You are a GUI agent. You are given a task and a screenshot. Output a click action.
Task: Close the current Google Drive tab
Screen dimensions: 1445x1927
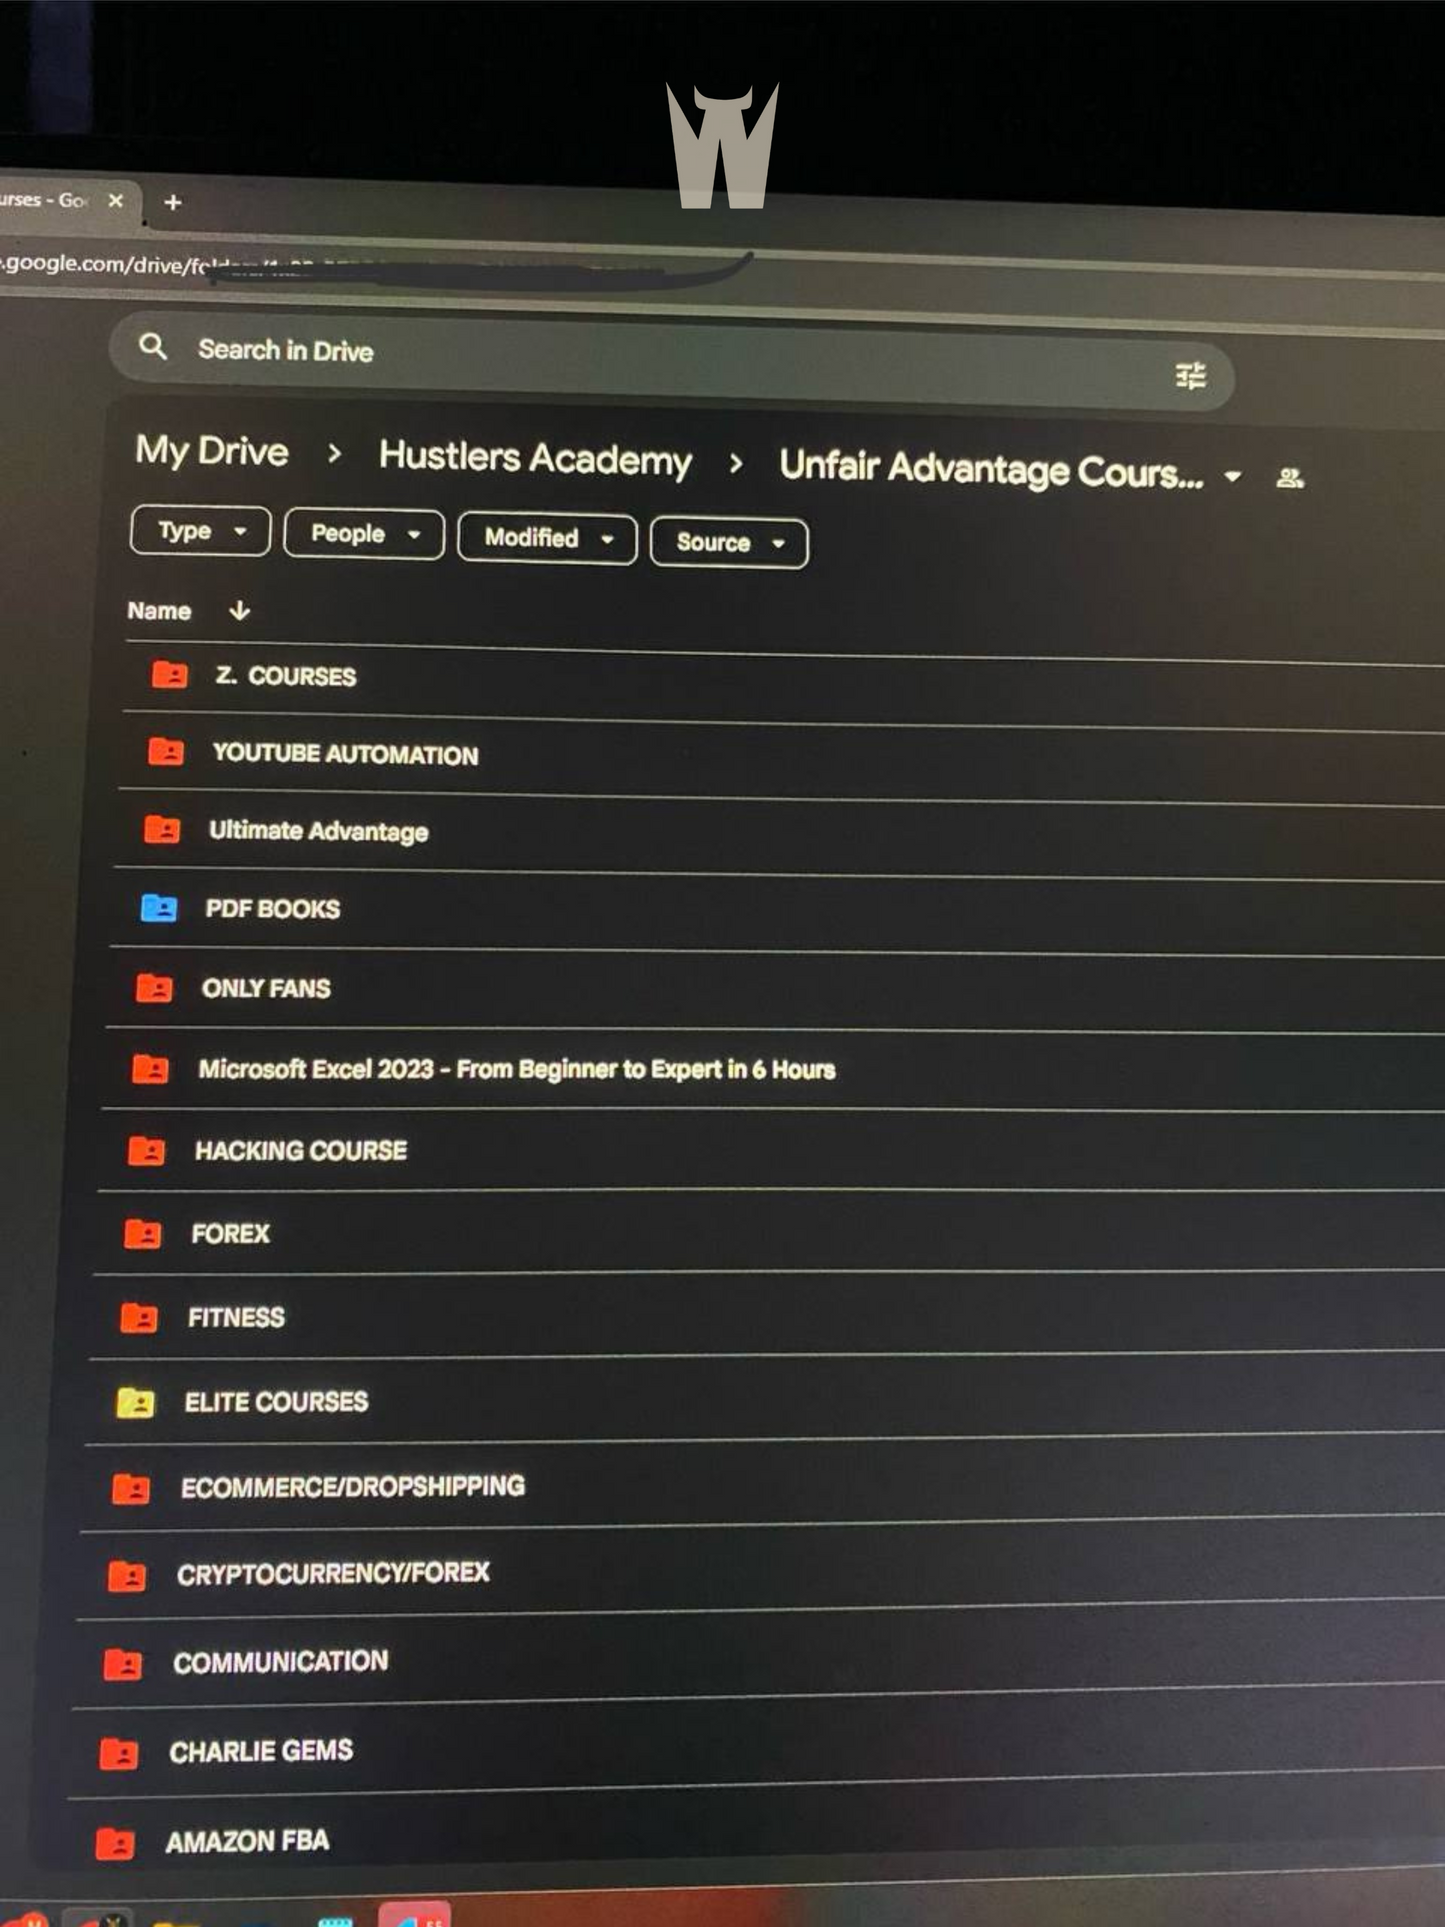[x=116, y=200]
